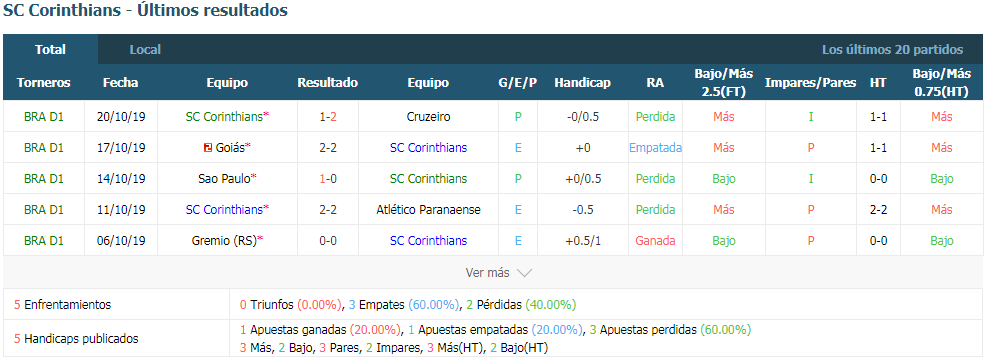Switch to the Local tab
Screen dimensions: 984x364
(145, 50)
